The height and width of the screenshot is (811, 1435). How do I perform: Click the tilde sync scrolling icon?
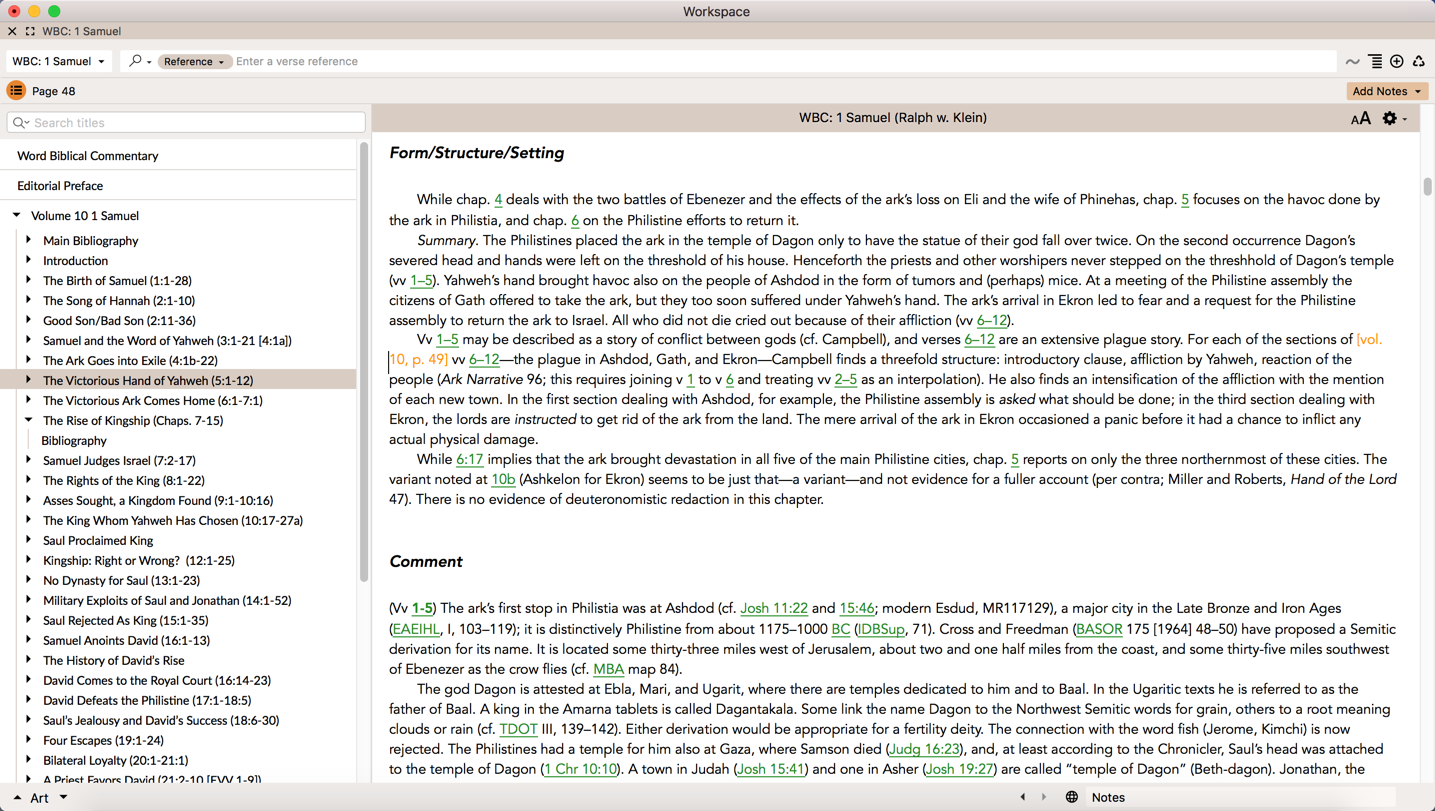click(1352, 62)
